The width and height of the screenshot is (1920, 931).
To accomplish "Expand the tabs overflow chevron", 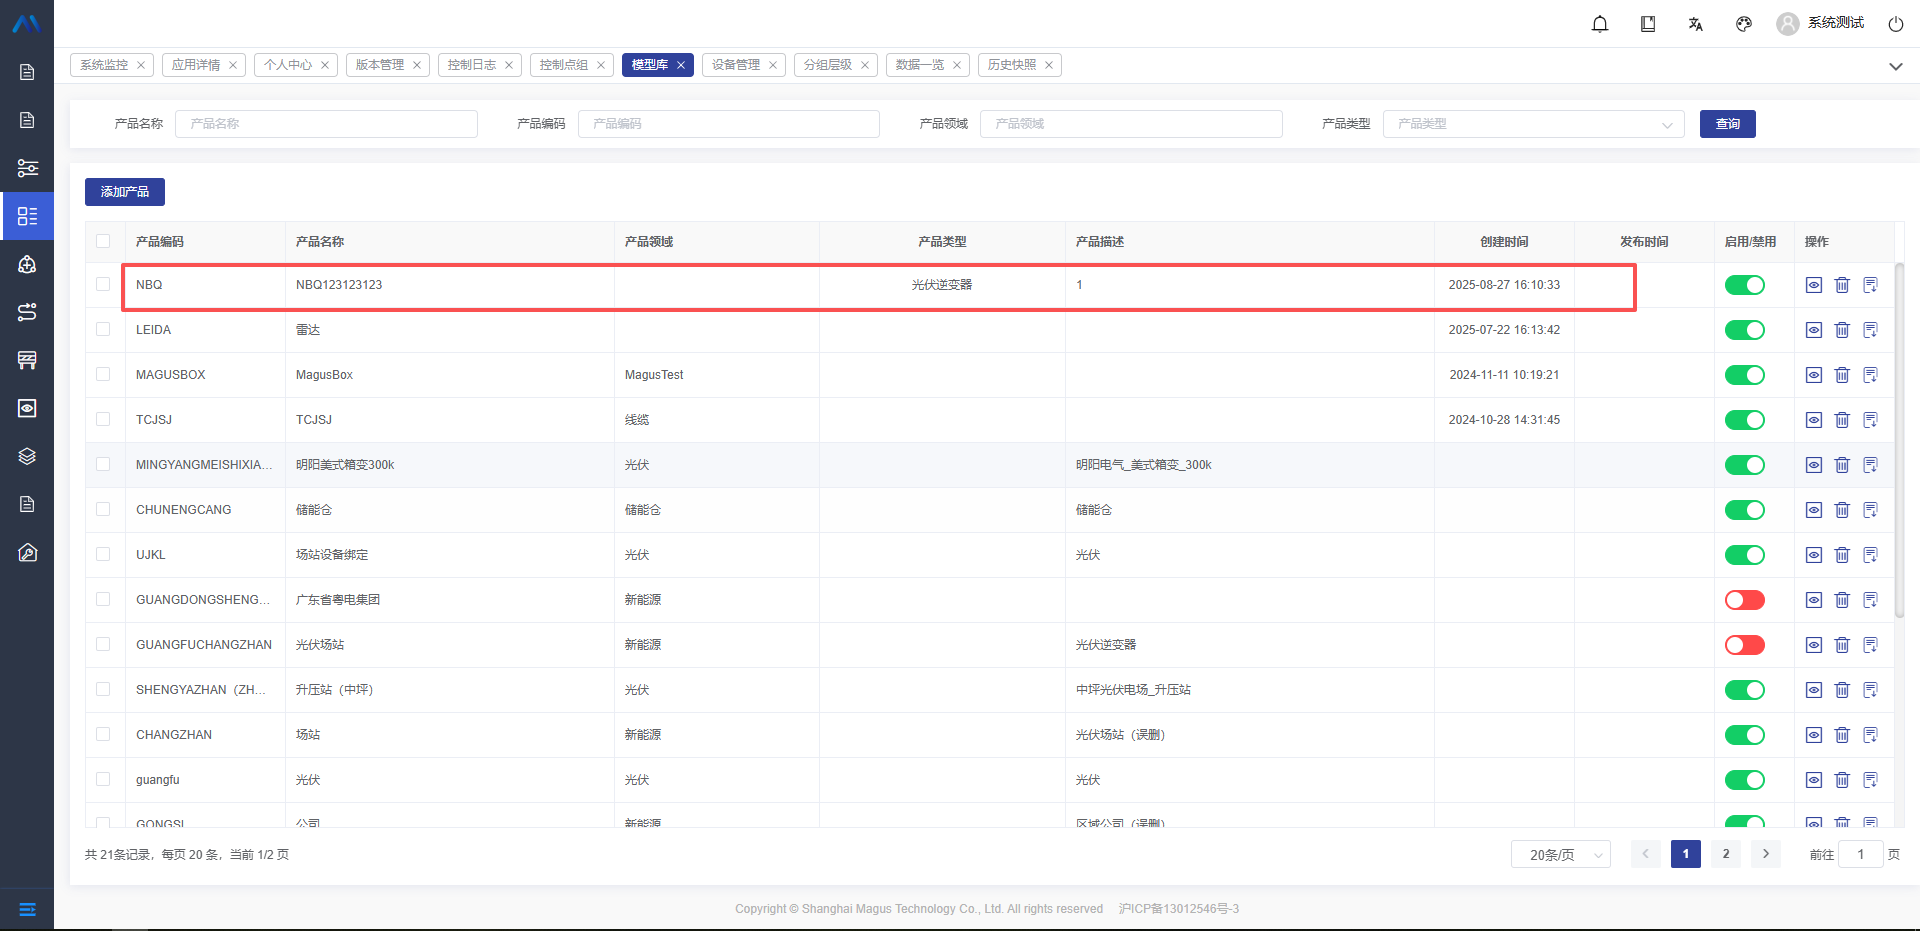I will click(1895, 66).
